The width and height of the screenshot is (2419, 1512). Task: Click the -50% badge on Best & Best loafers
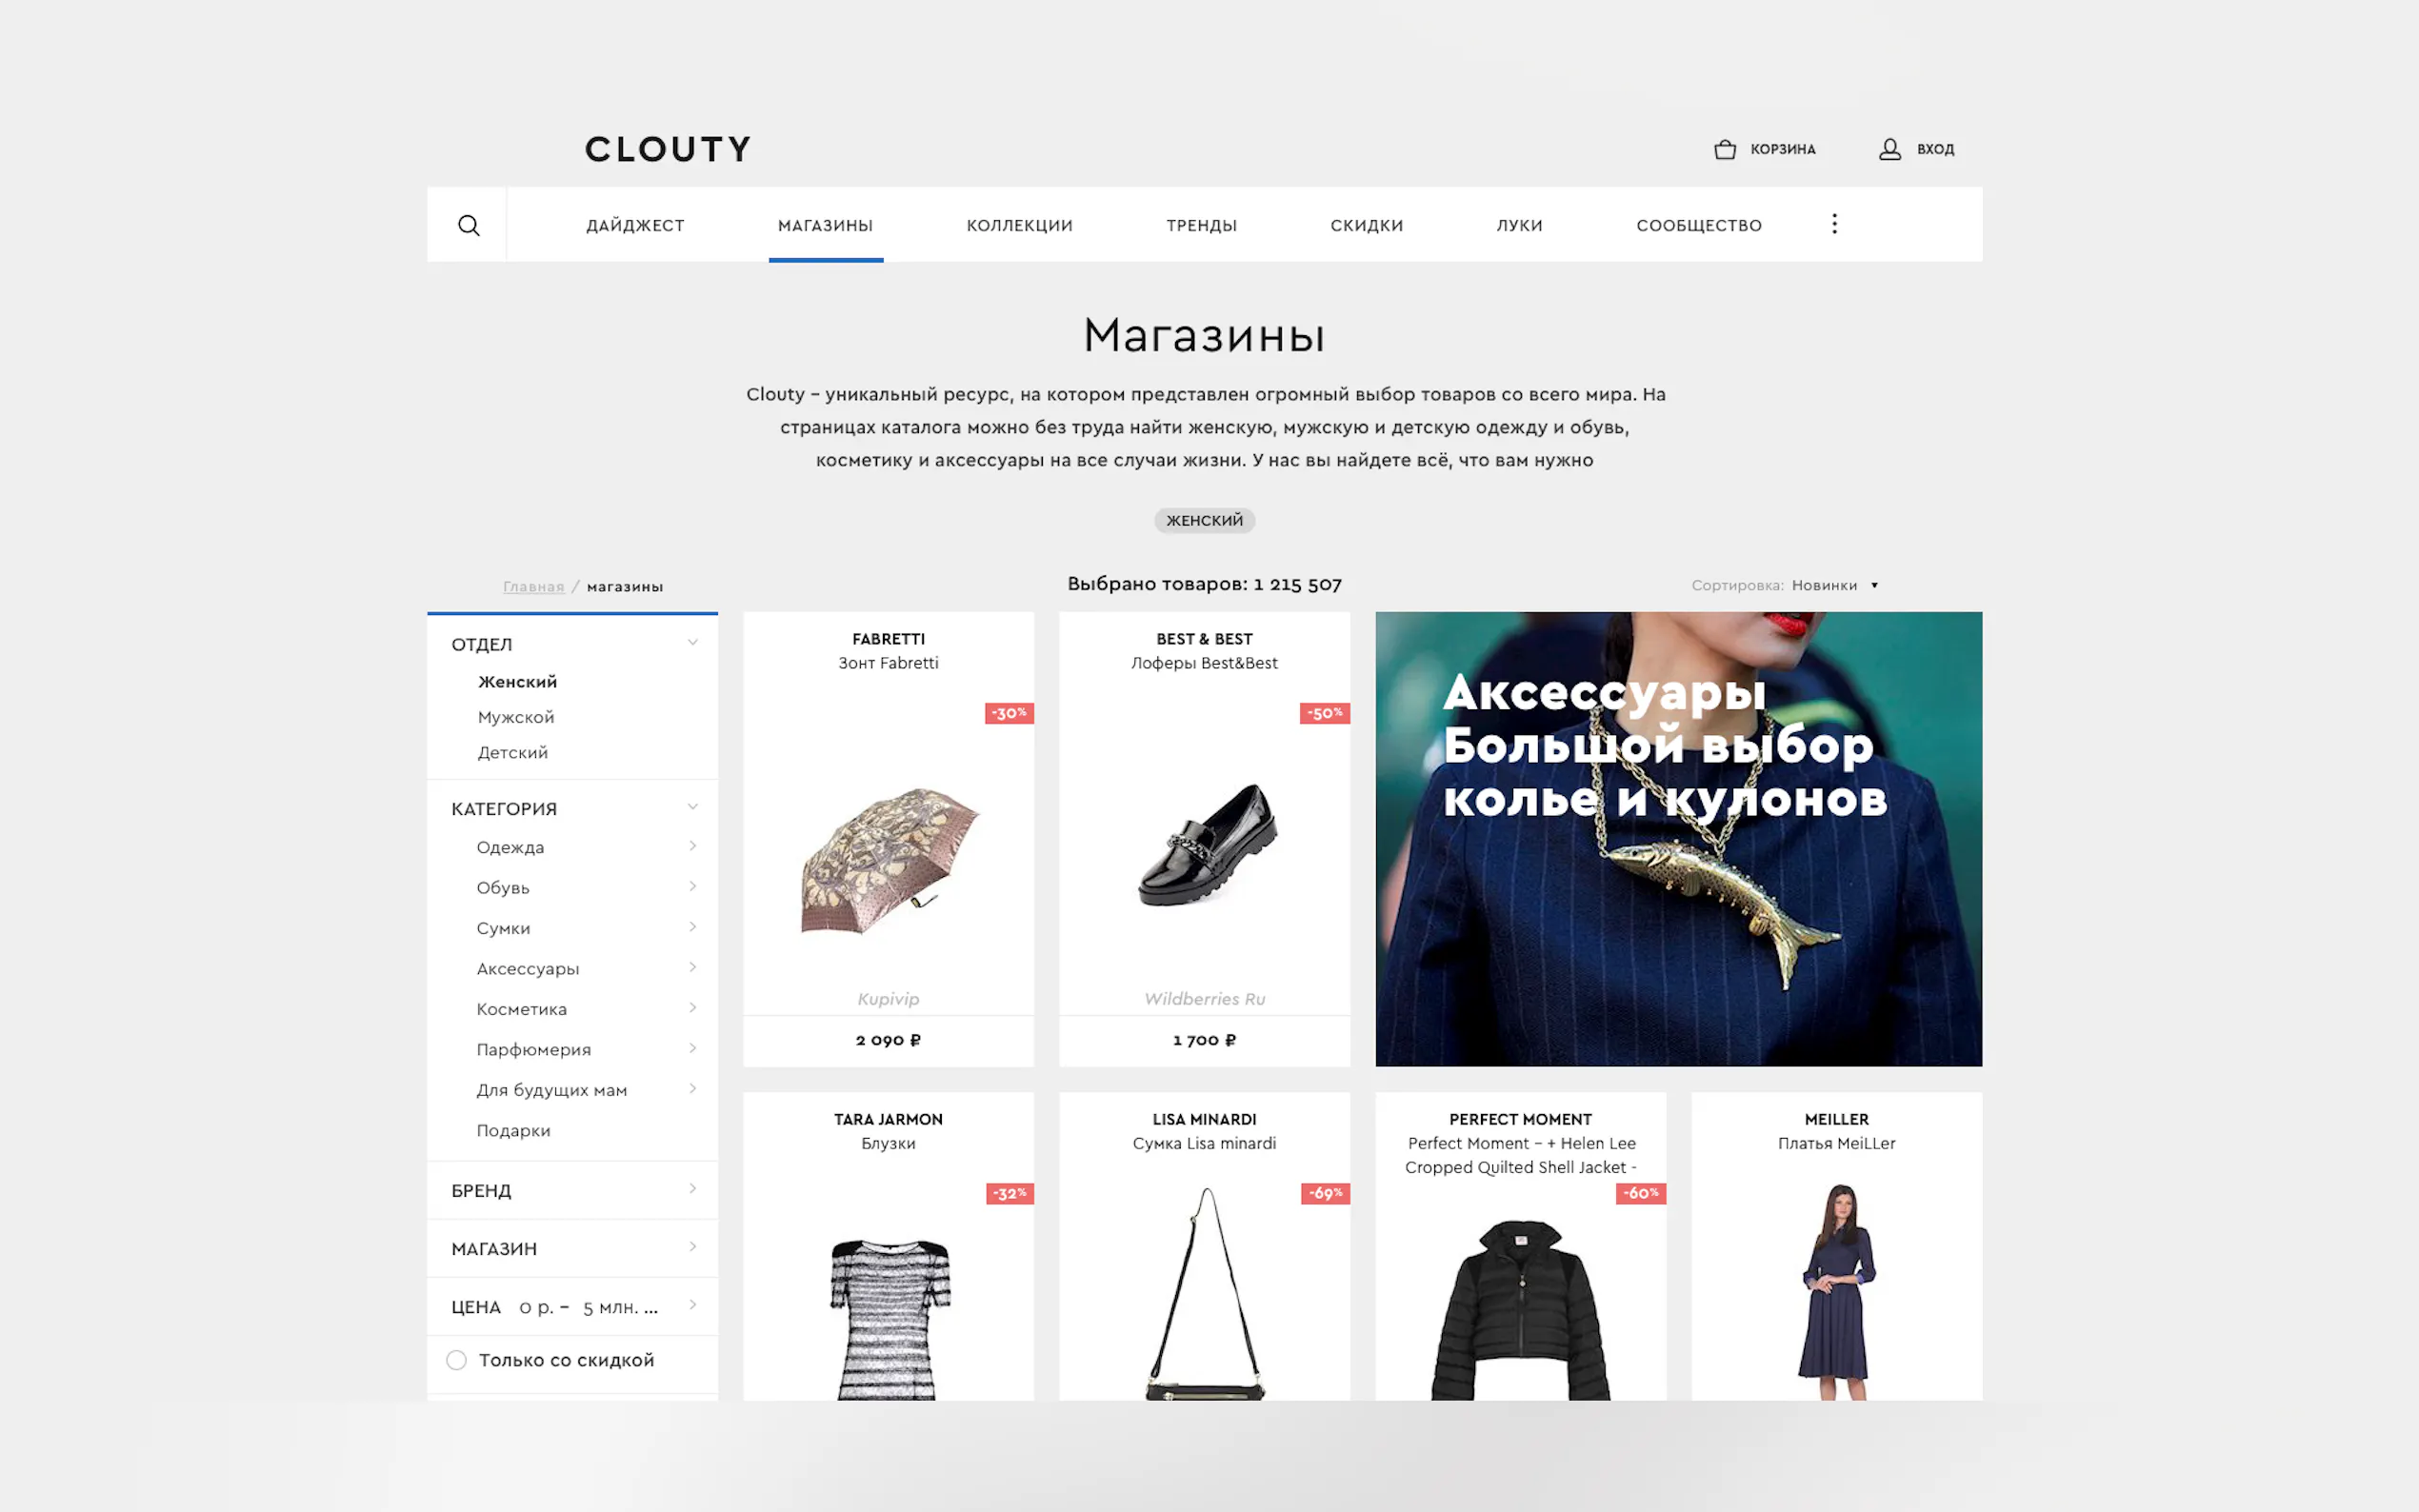(x=1325, y=713)
